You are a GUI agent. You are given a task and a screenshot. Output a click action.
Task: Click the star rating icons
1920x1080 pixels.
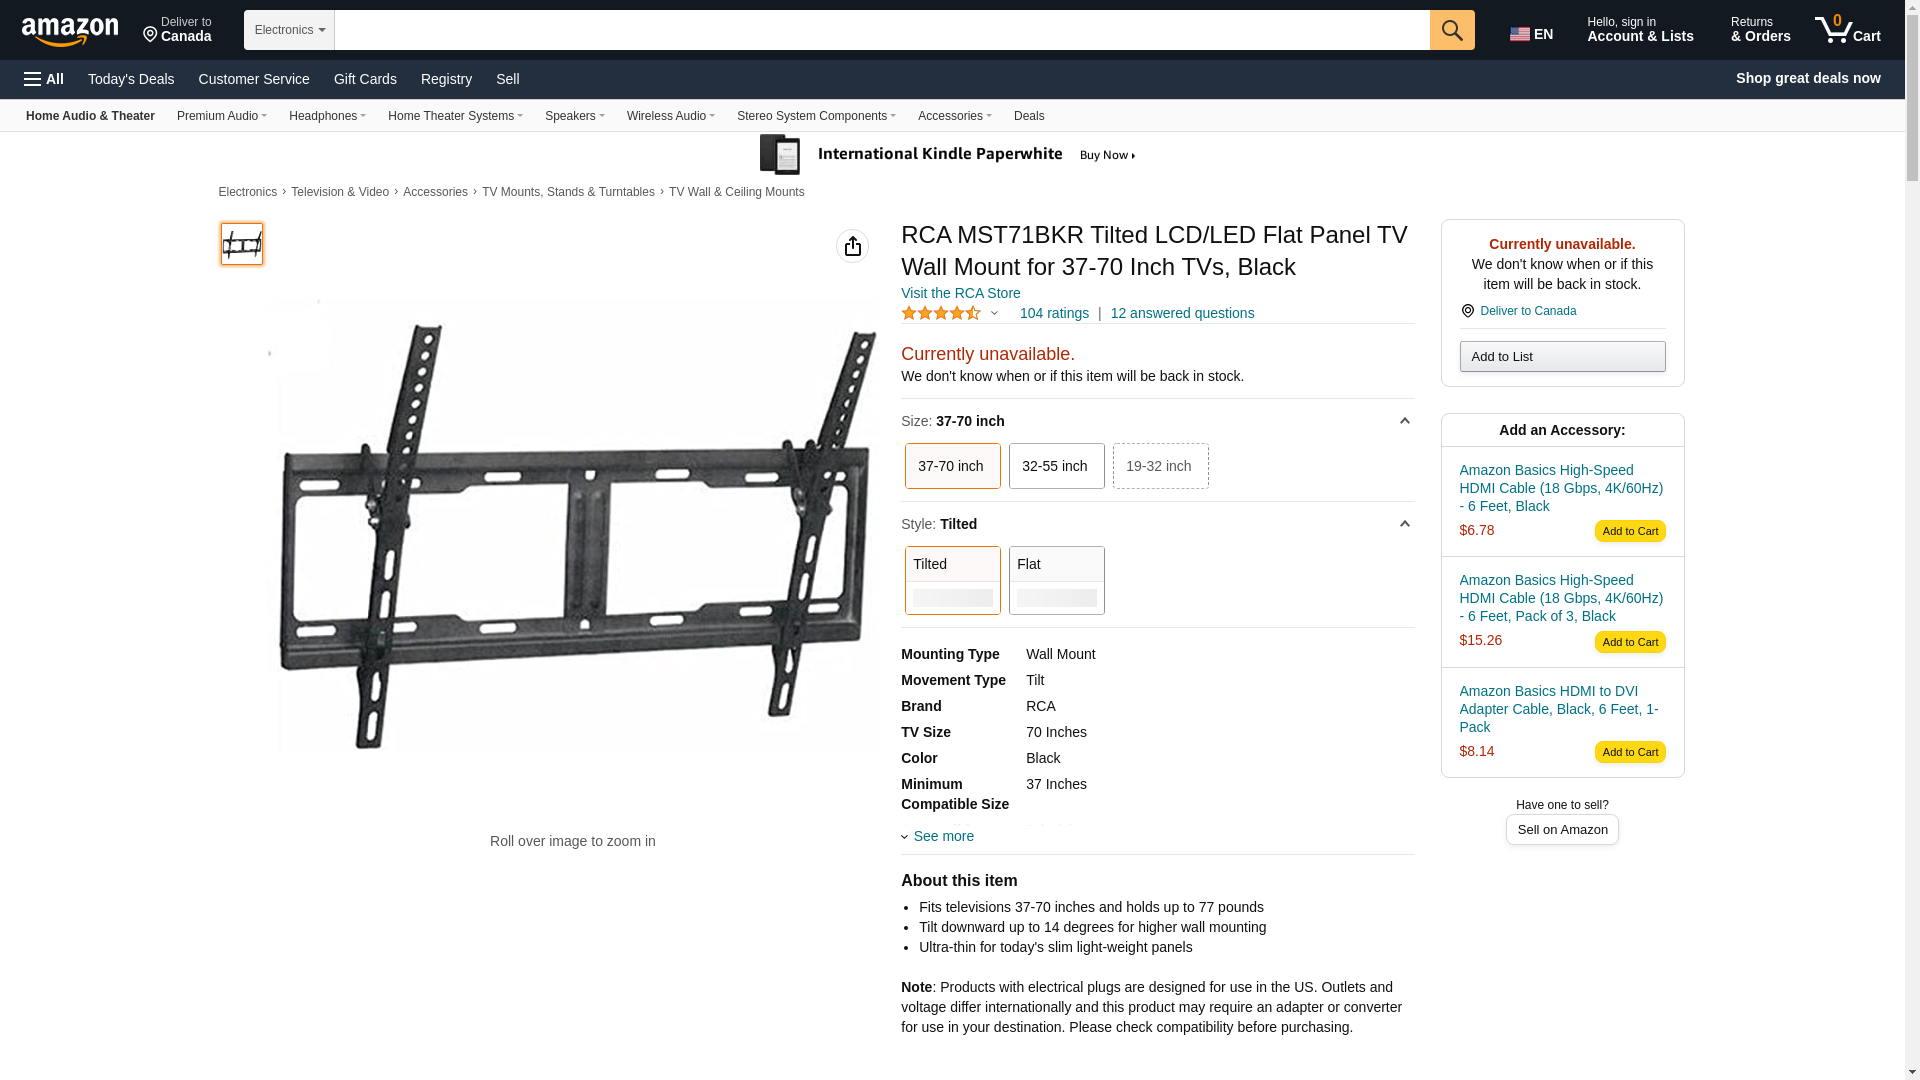(941, 314)
